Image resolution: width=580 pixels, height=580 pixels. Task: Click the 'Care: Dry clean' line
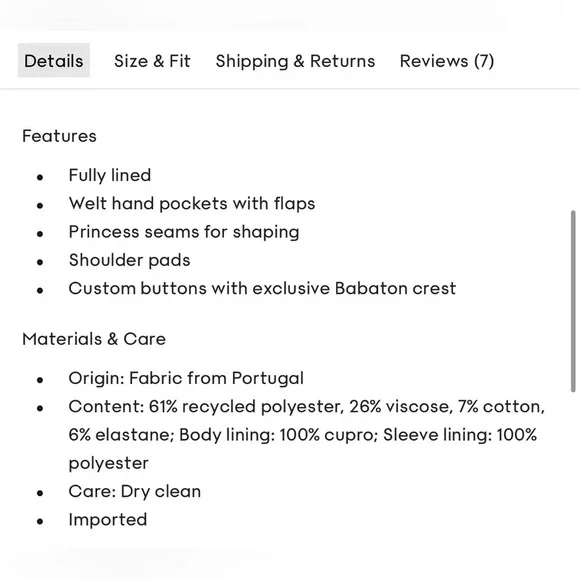(x=135, y=492)
